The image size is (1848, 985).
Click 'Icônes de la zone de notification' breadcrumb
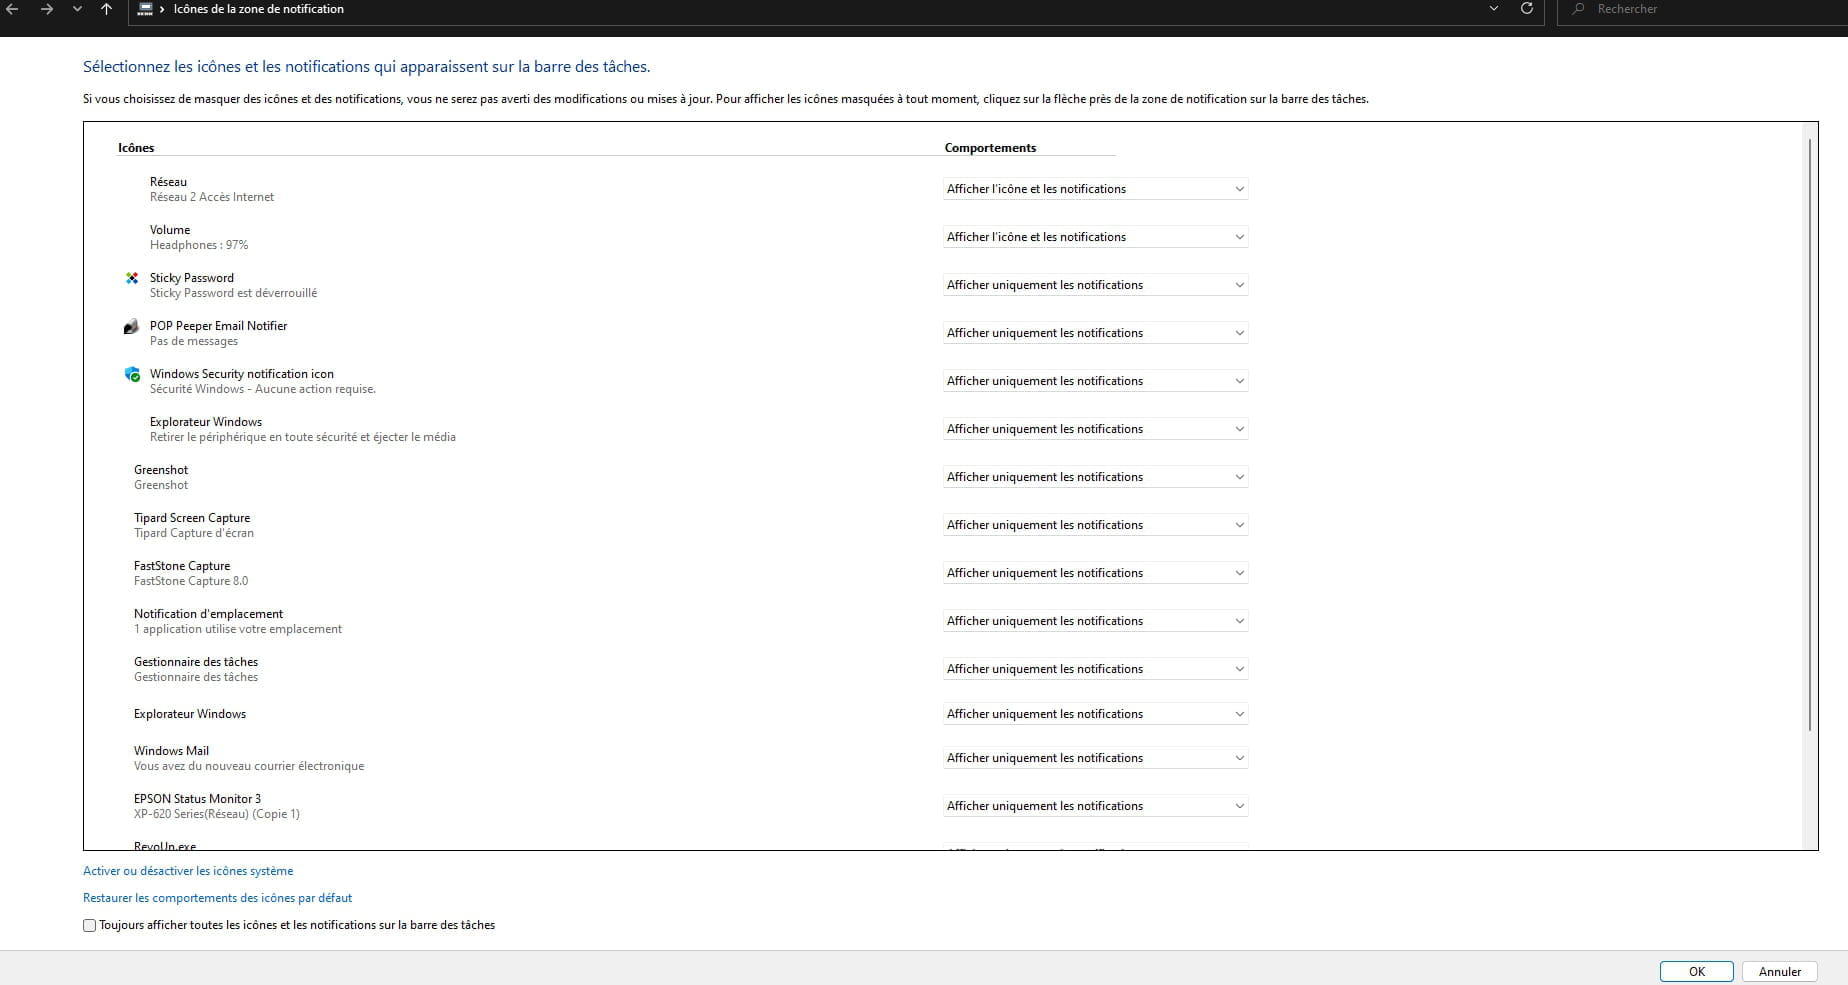pyautogui.click(x=259, y=9)
